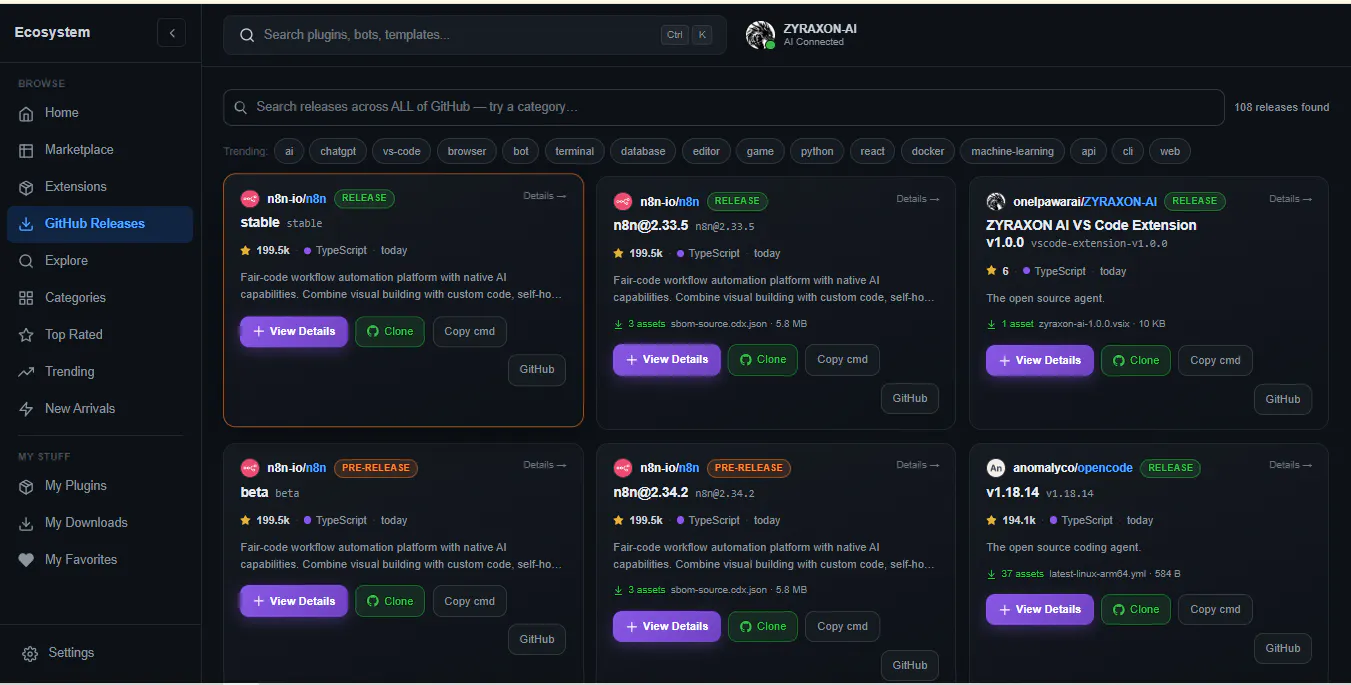1351x685 pixels.
Task: Click the Explore magnifier icon in sidebar
Action: [x=27, y=261]
